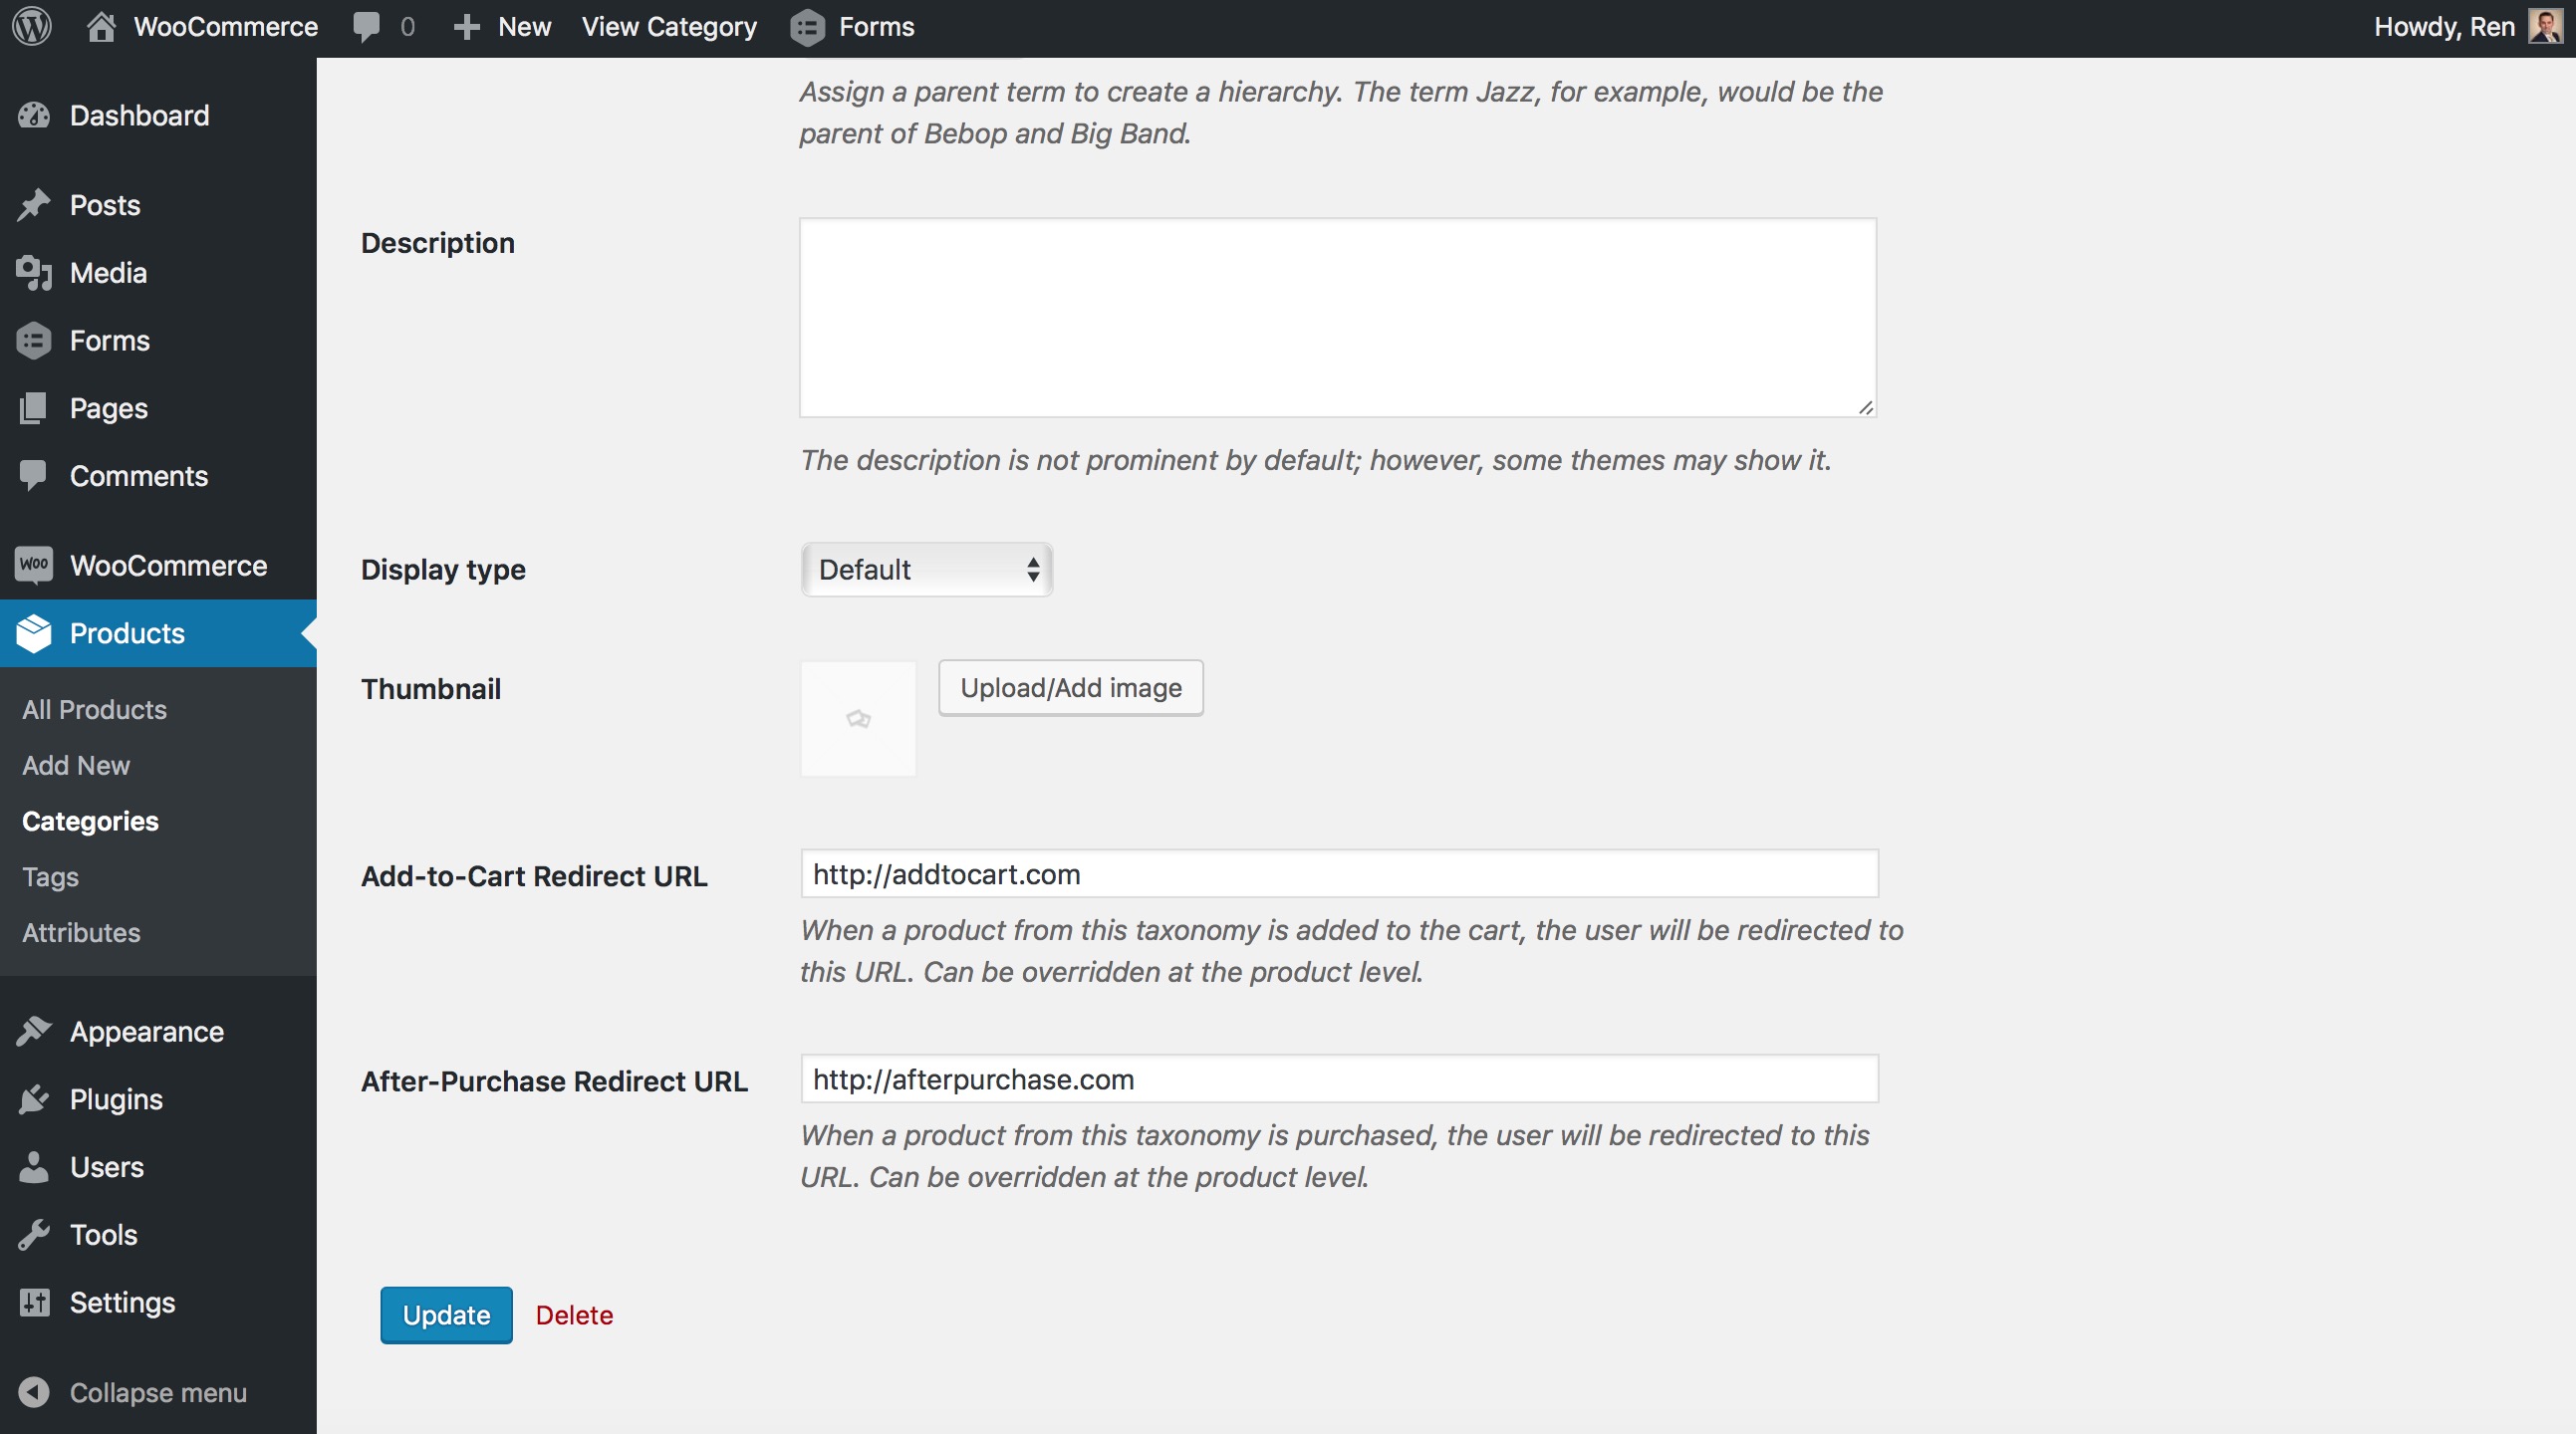Open the comments bubble icon in admin bar

click(366, 27)
